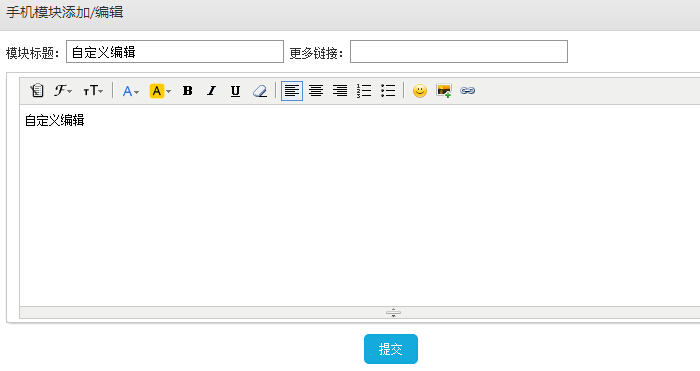This screenshot has height=371, width=700.
Task: Open the blue text color dropdown
Action: click(130, 91)
